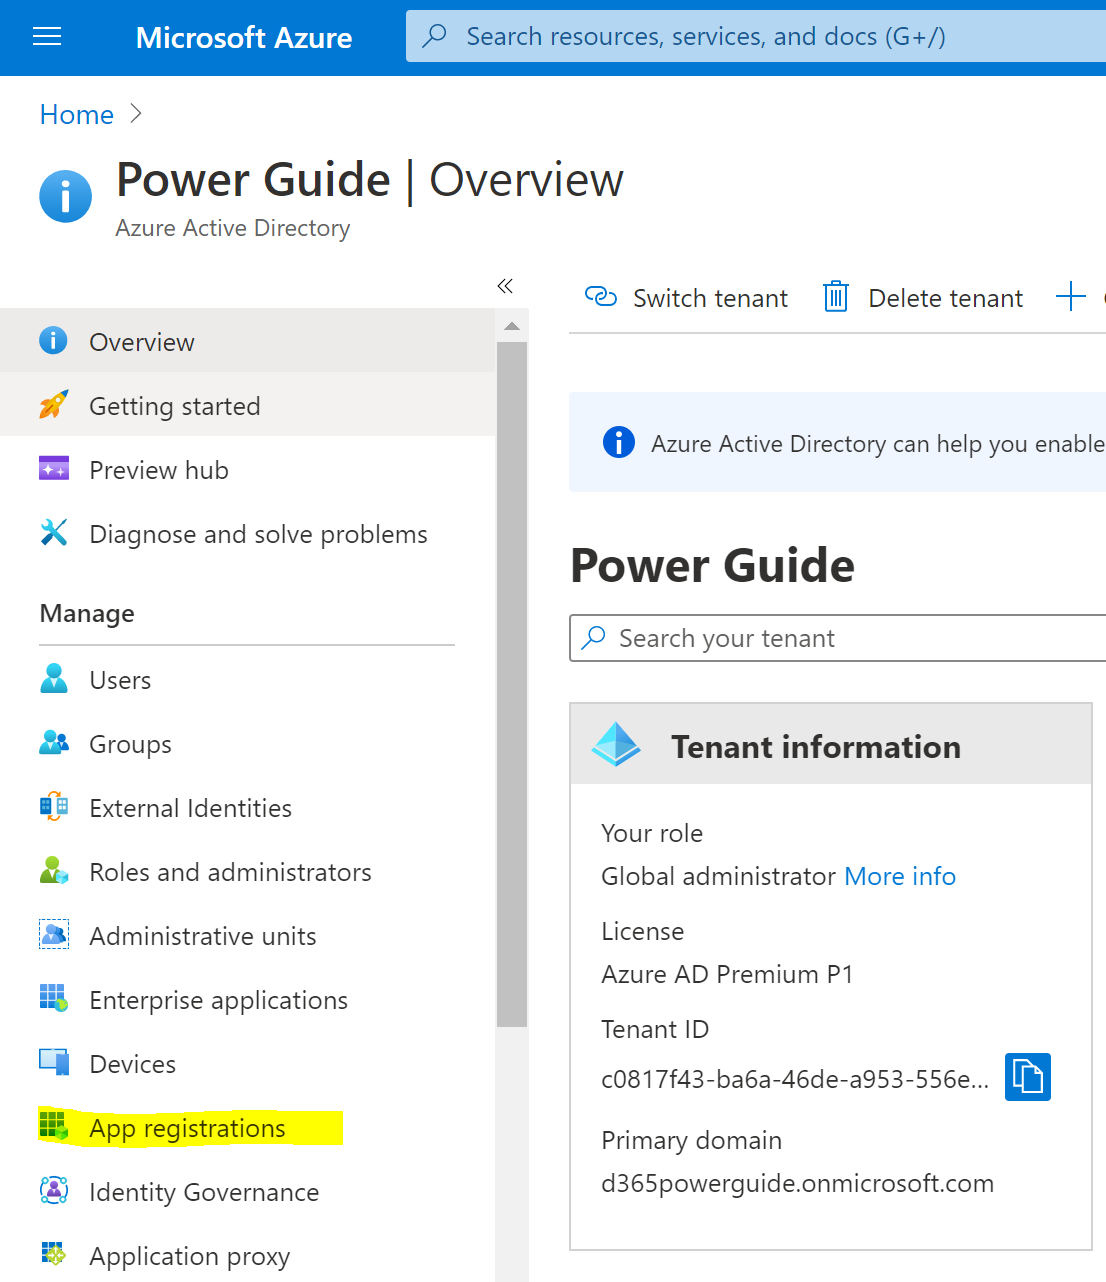
Task: Click the Roles and administrators icon
Action: pos(53,870)
